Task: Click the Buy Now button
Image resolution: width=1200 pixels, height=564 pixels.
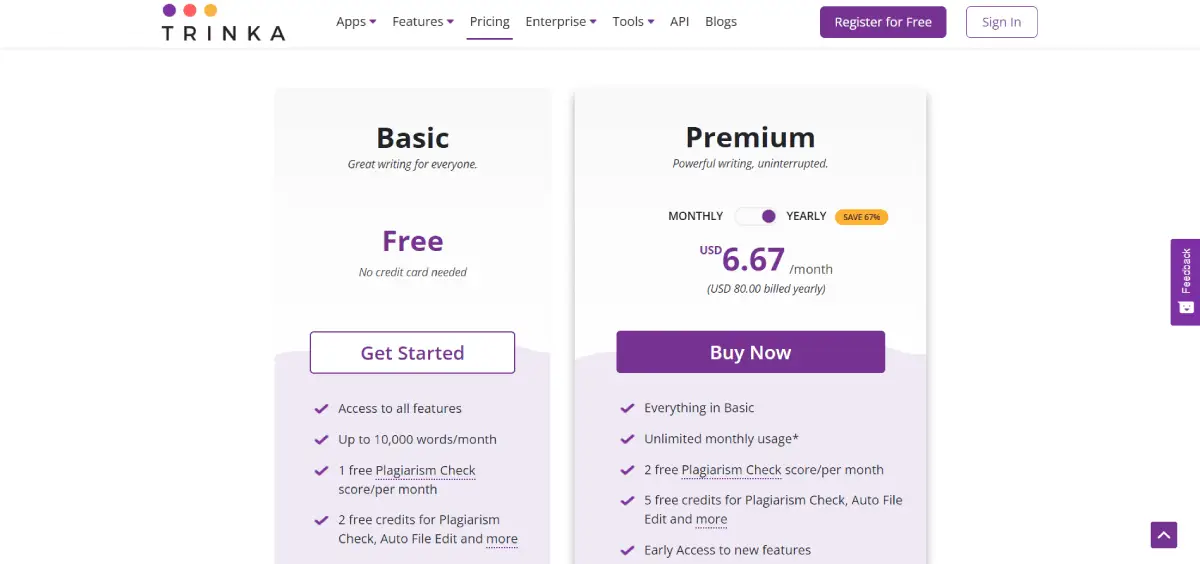Action: [x=750, y=352]
